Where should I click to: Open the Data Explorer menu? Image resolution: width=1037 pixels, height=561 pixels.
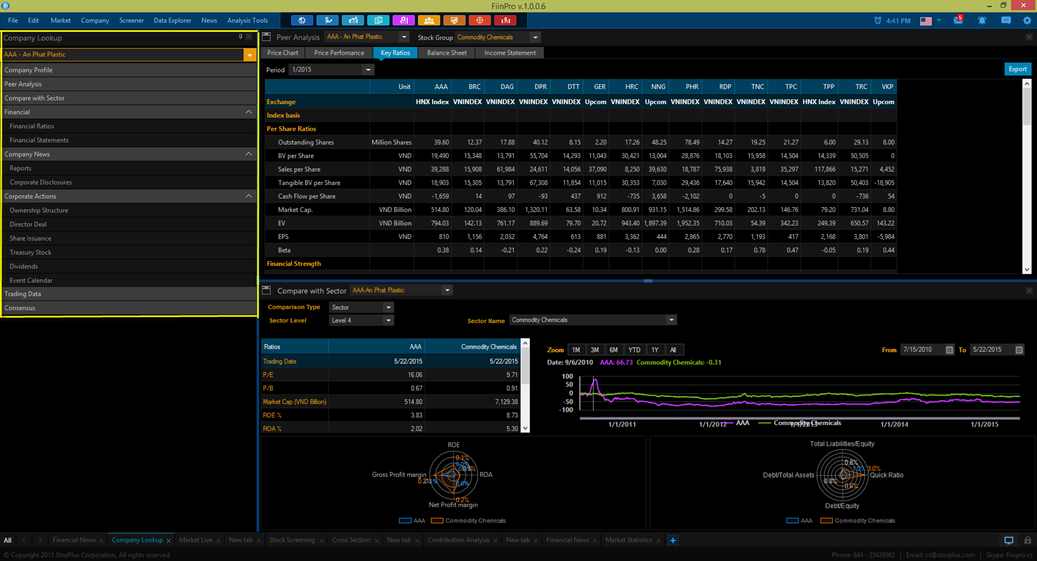tap(173, 21)
